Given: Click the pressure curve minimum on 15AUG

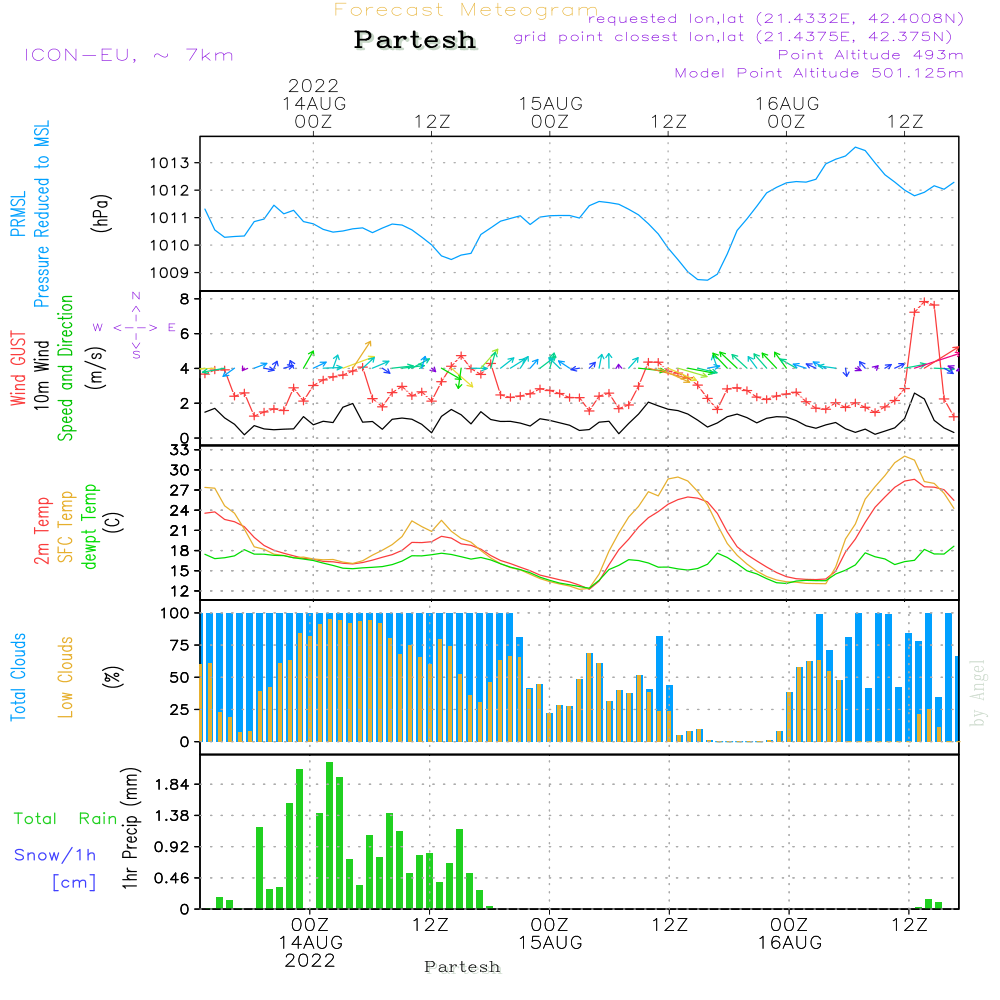Looking at the screenshot, I should [704, 280].
